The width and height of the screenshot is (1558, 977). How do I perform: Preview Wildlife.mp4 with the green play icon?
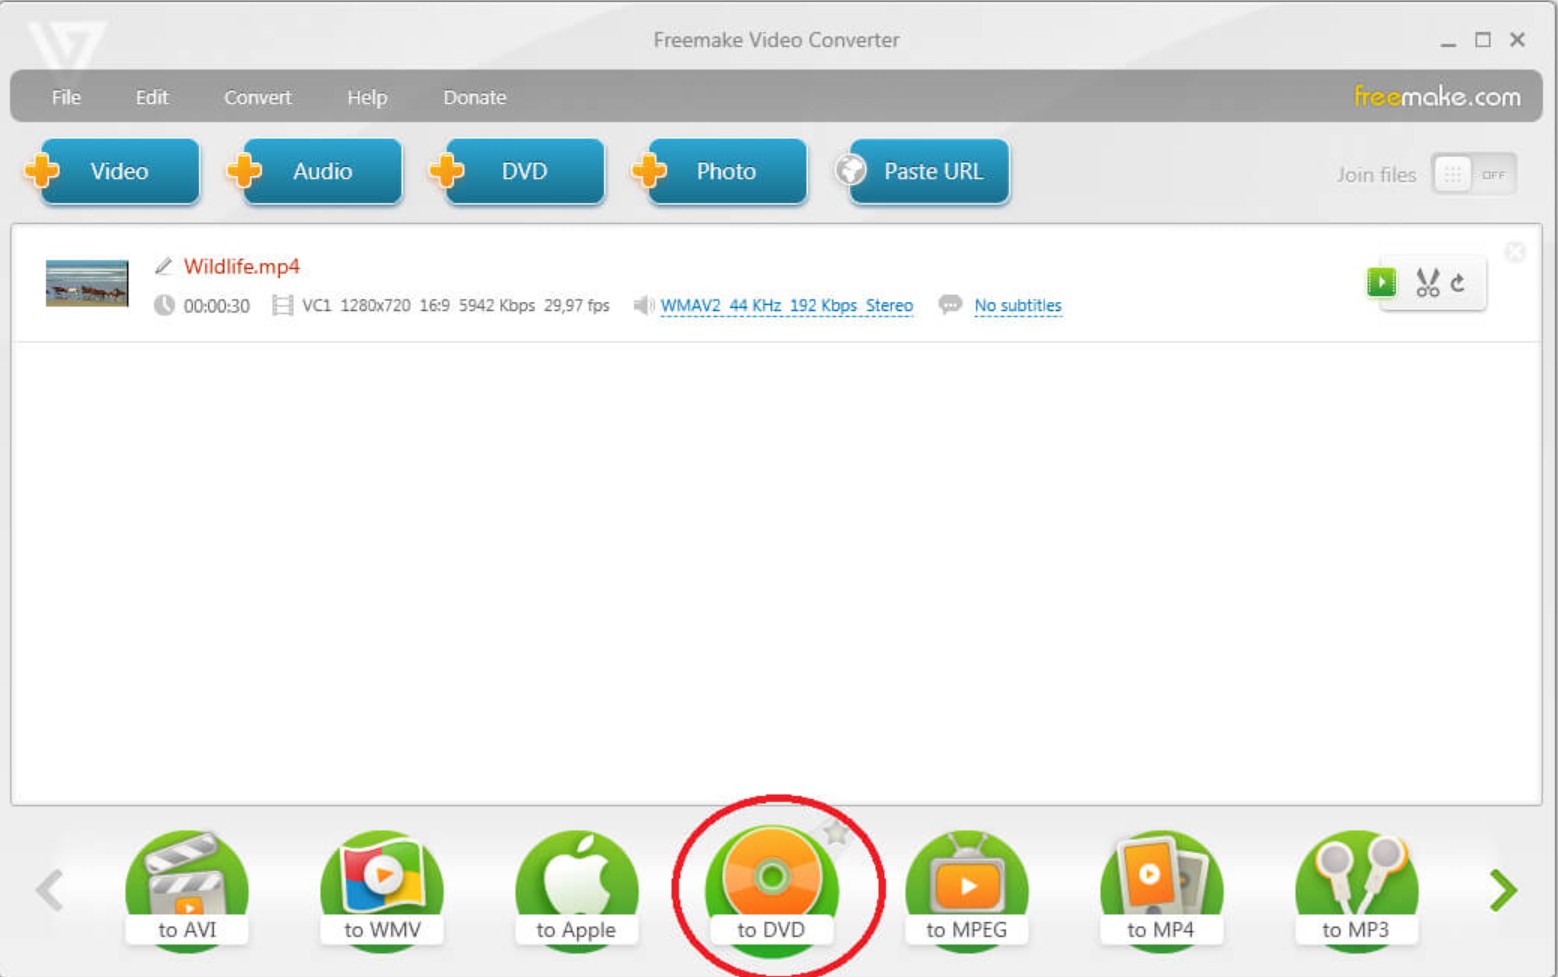[x=1381, y=282]
